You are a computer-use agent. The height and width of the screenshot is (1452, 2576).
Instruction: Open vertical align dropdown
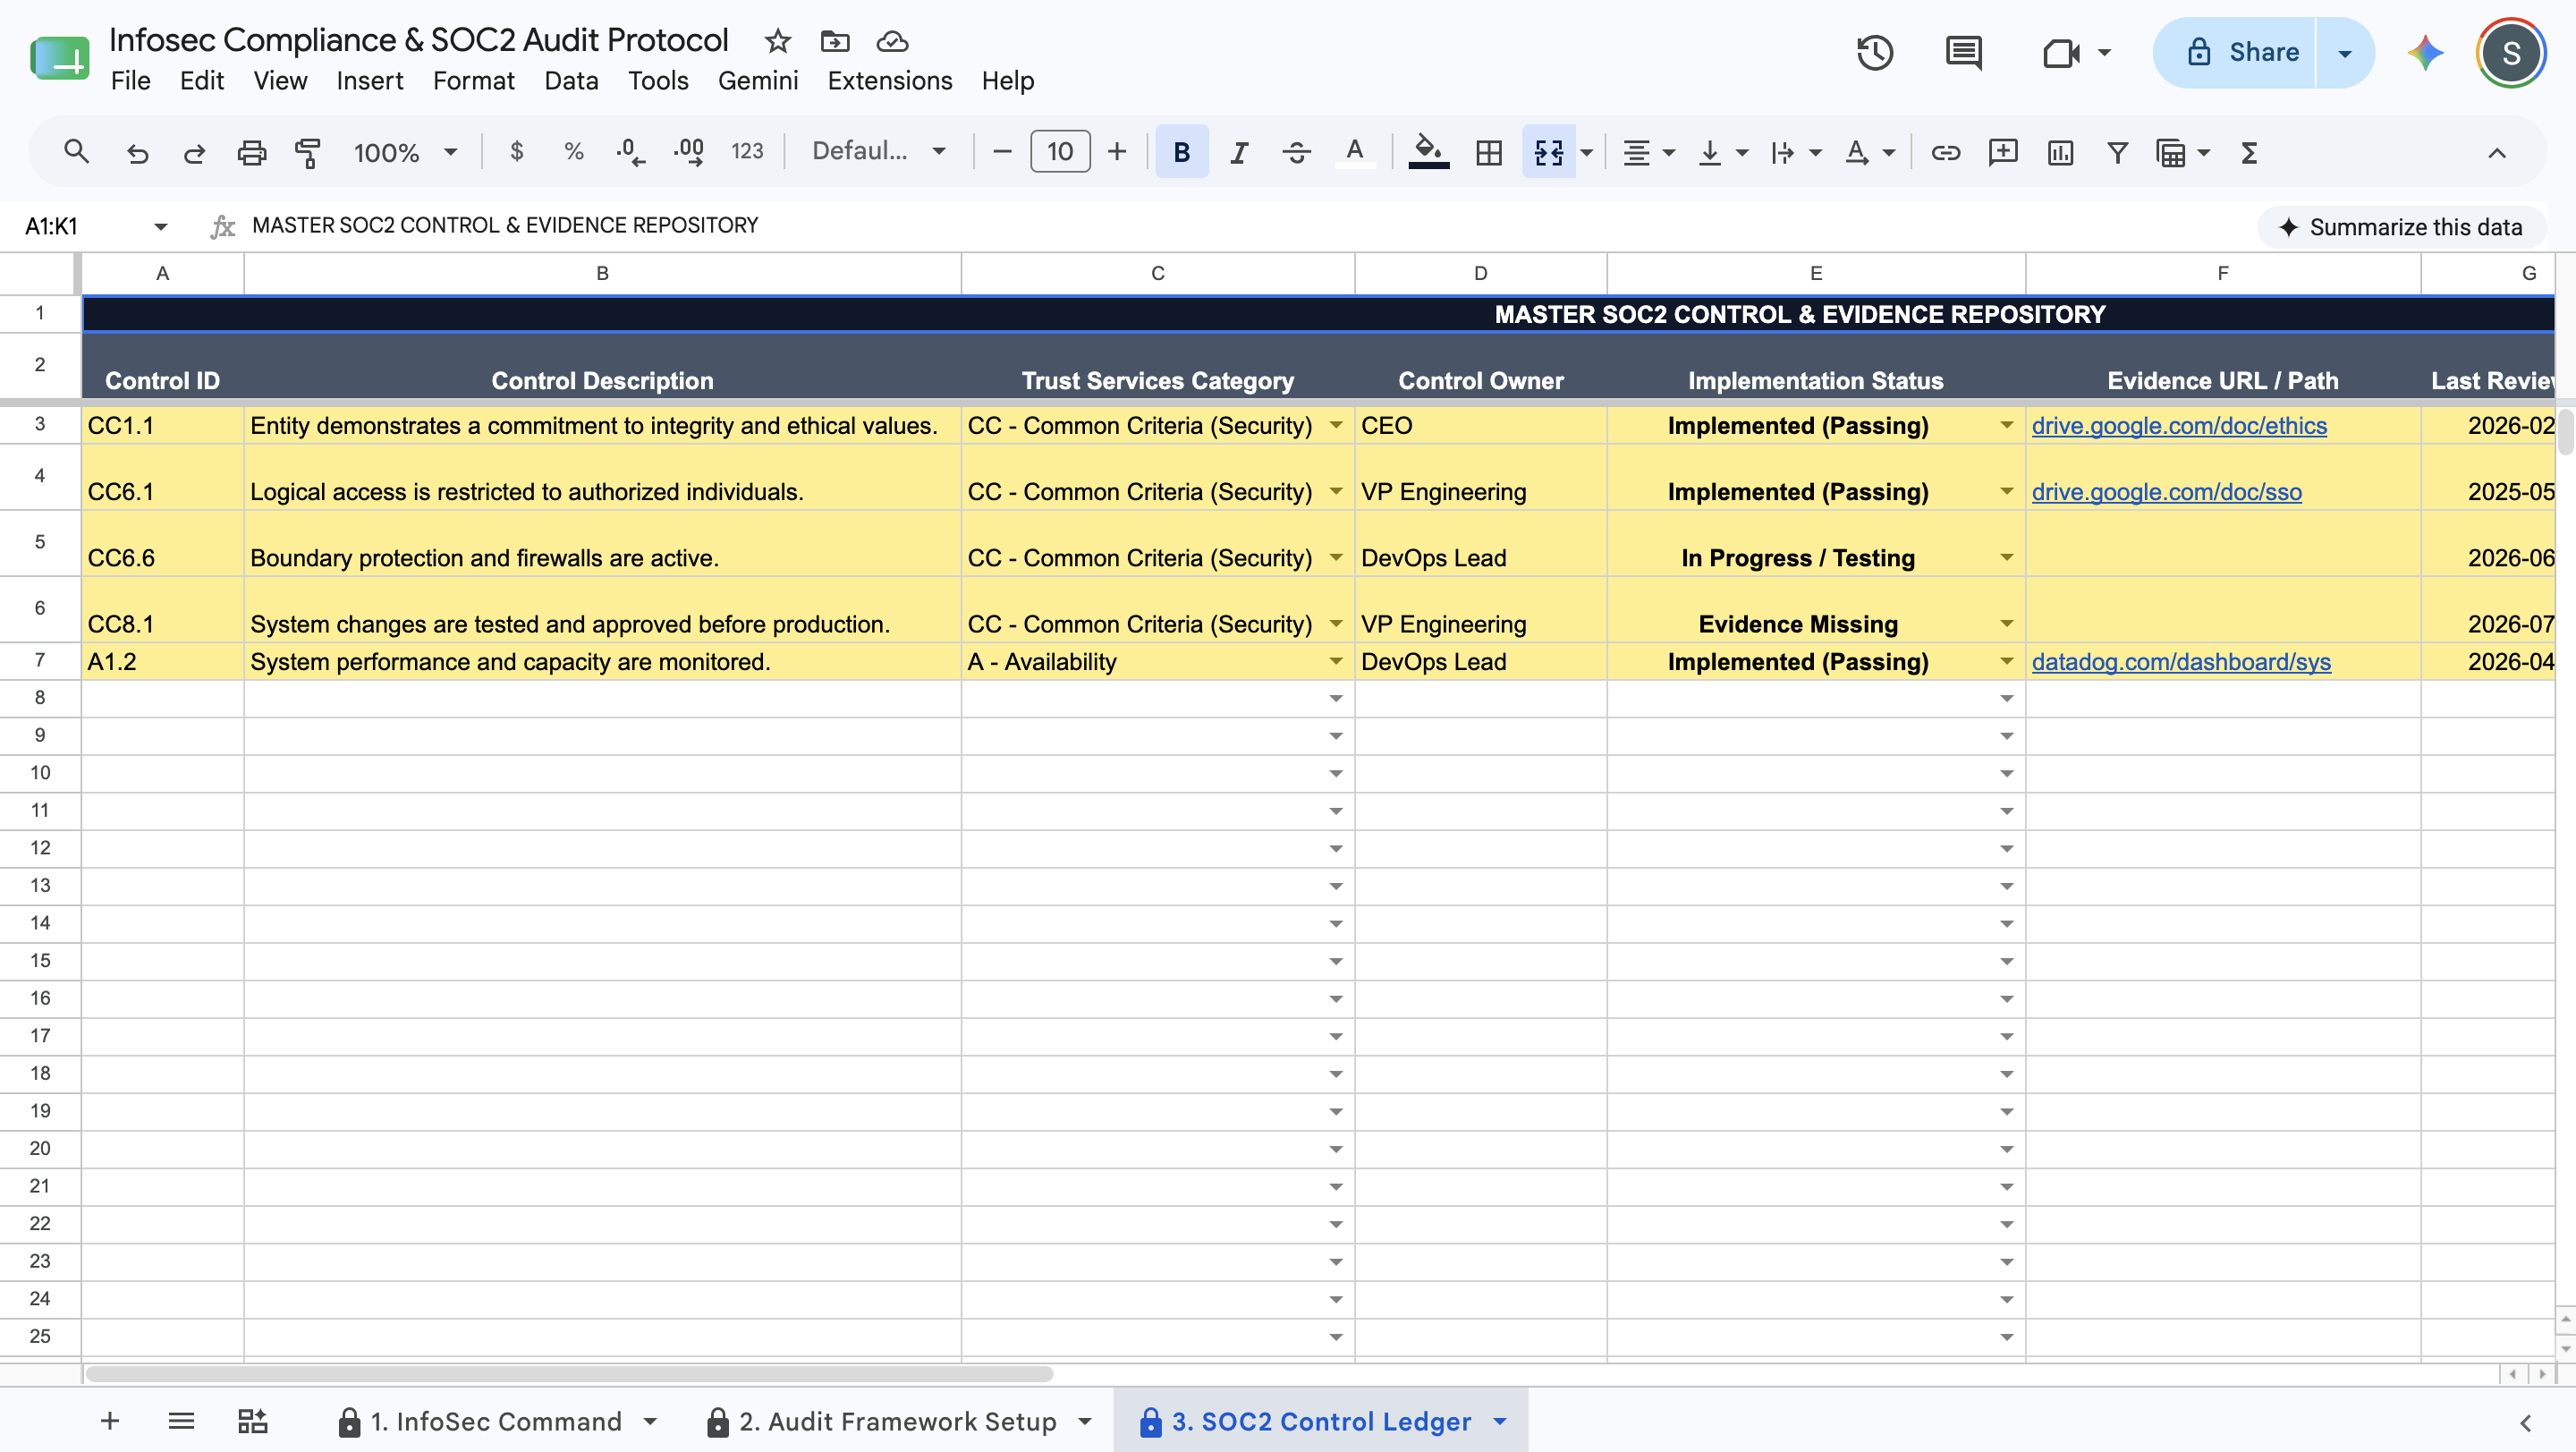point(1721,152)
